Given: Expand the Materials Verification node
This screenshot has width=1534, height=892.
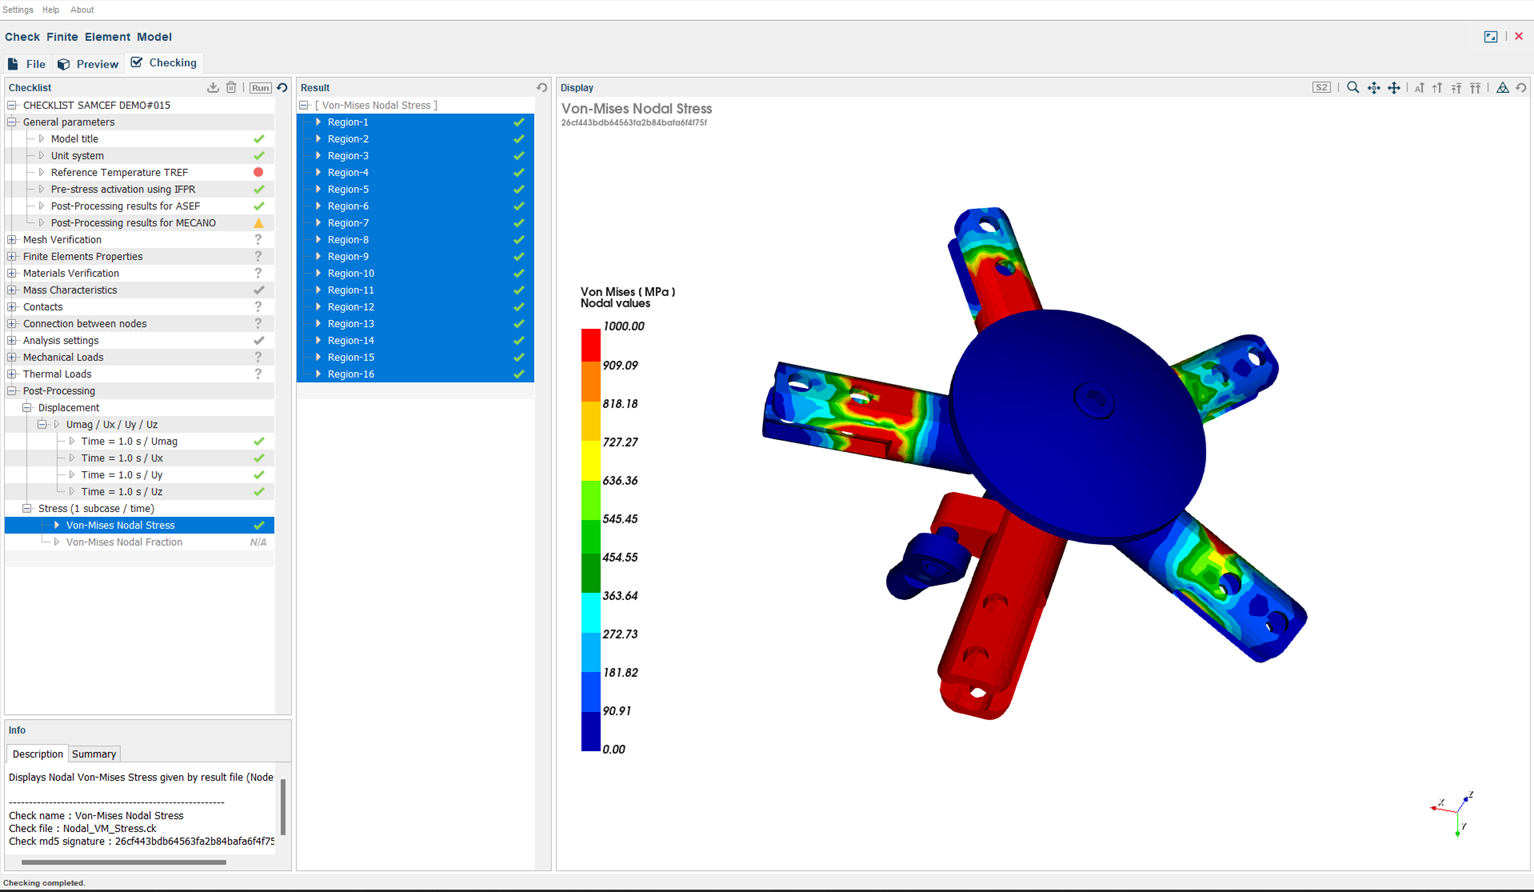Looking at the screenshot, I should [x=12, y=273].
